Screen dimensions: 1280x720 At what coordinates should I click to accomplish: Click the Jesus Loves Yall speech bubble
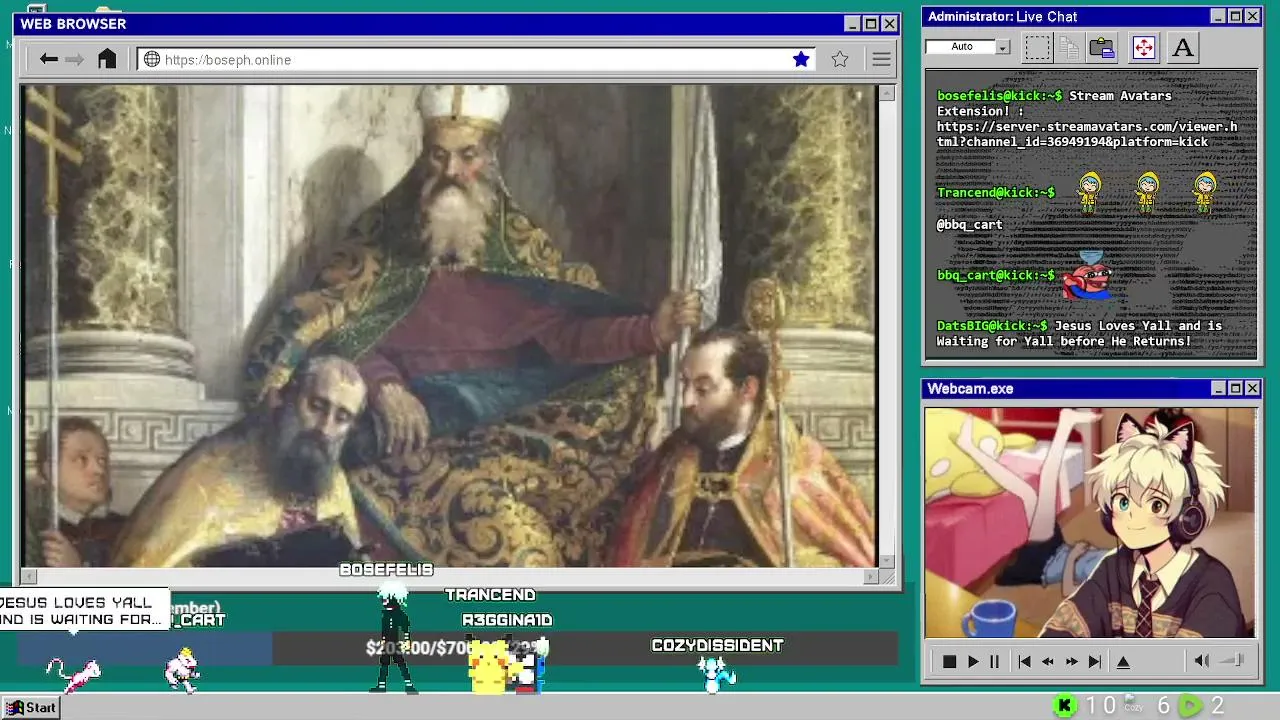(82, 611)
